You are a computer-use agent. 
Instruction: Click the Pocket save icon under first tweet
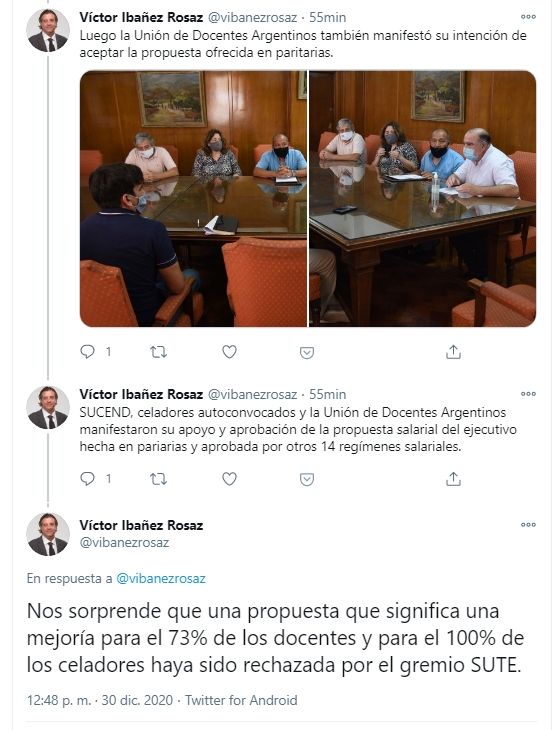point(307,352)
